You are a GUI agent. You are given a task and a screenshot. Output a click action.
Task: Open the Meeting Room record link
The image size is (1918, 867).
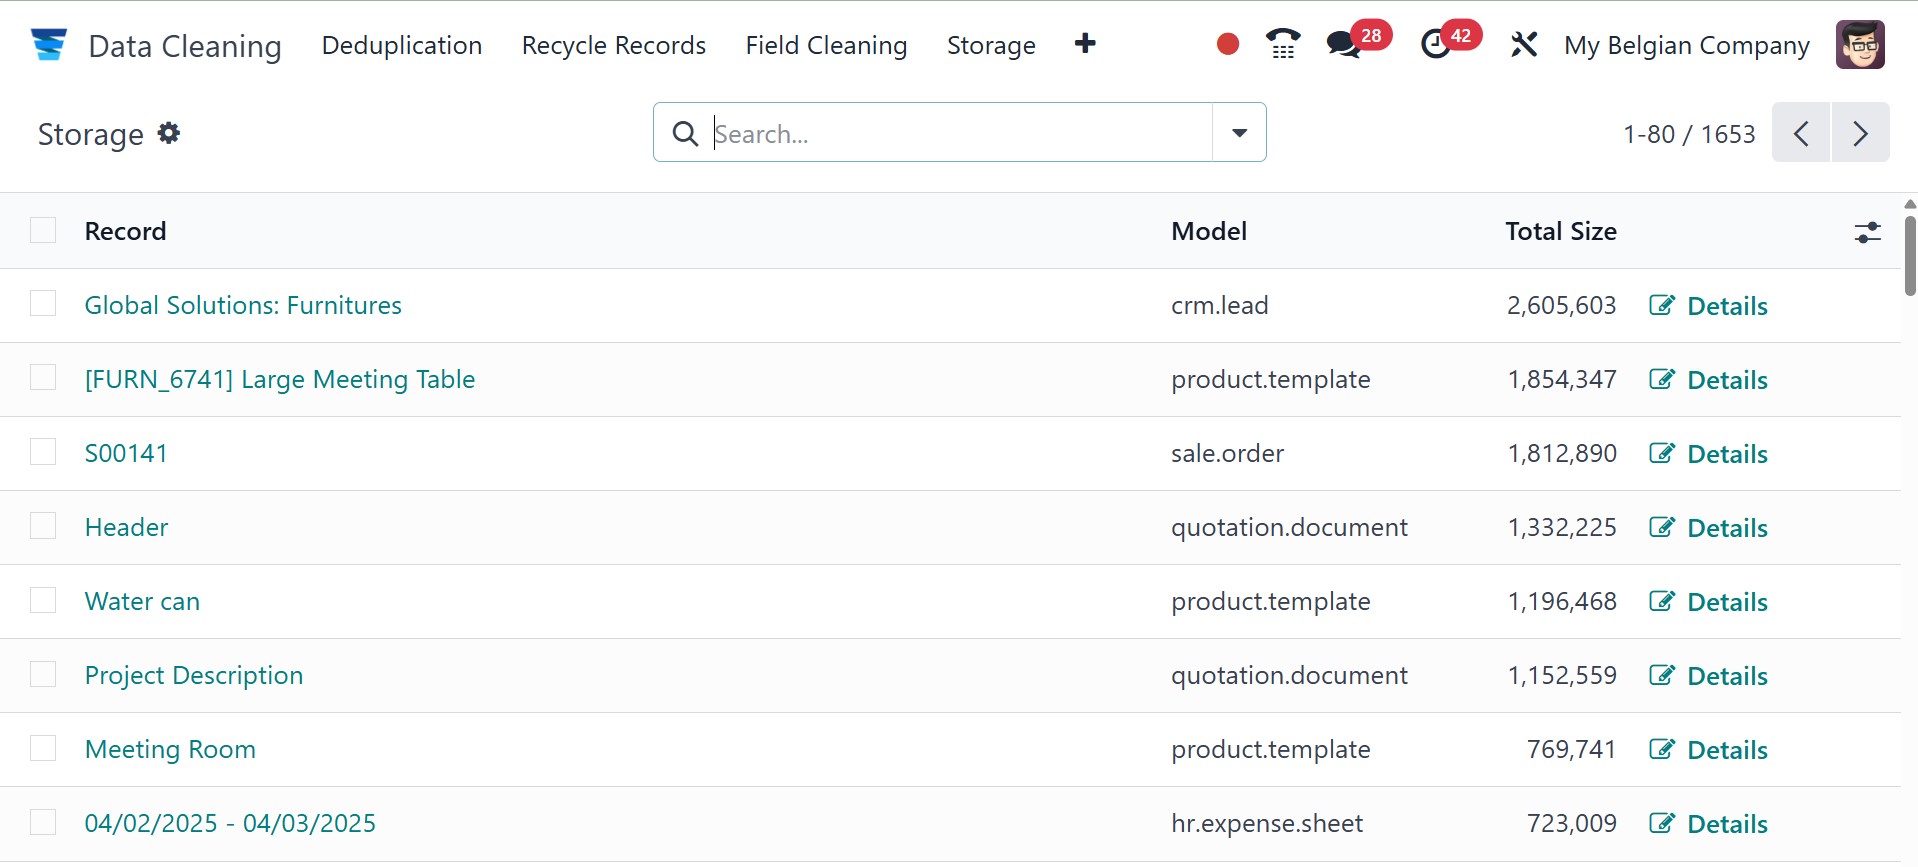click(170, 749)
